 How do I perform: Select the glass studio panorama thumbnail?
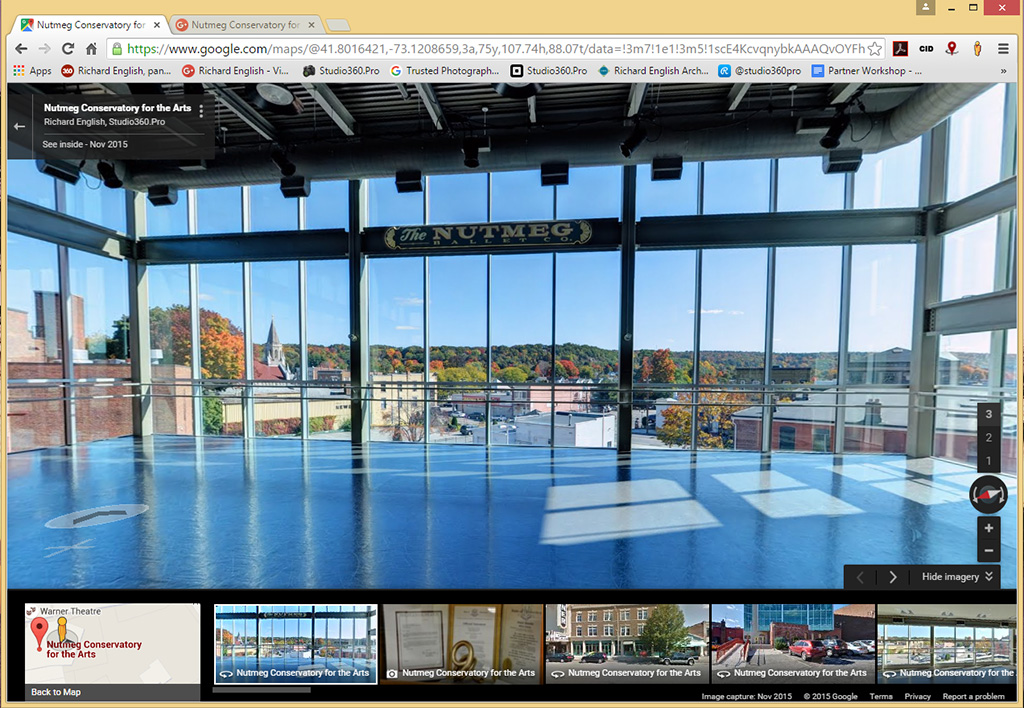point(296,643)
